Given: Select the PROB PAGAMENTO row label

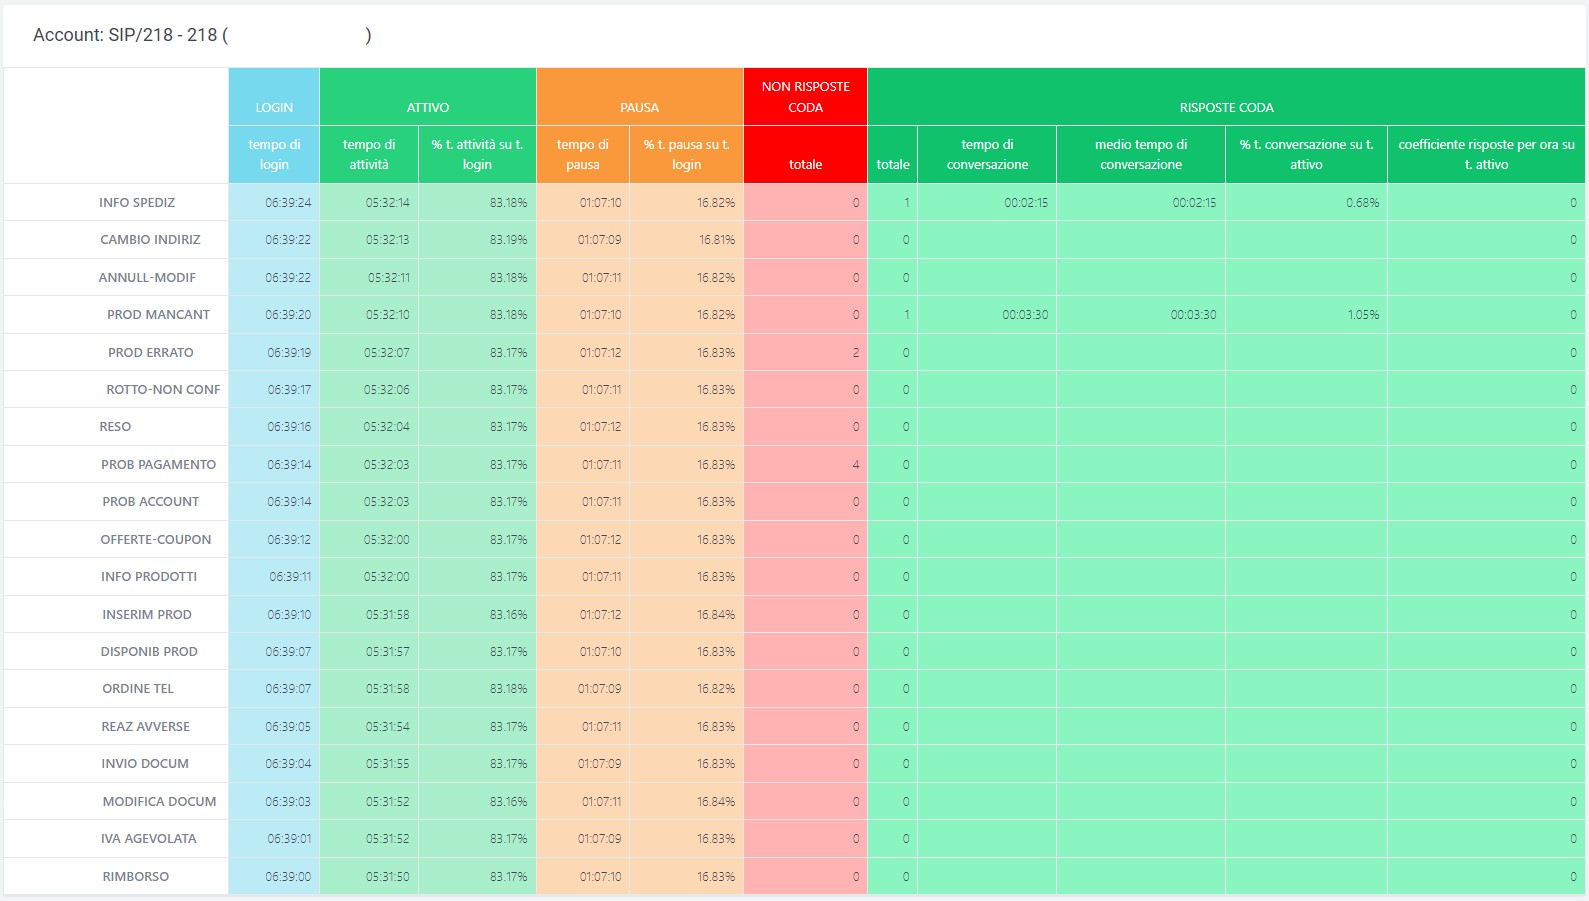Looking at the screenshot, I should coord(158,464).
